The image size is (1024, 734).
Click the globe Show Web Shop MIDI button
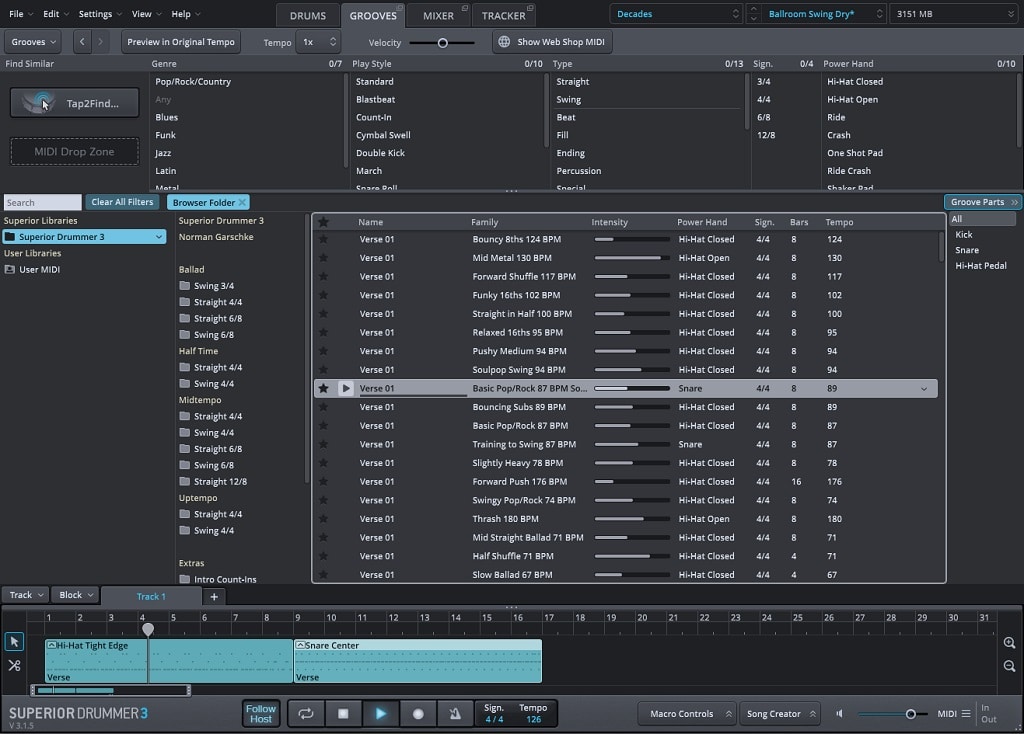(x=552, y=42)
